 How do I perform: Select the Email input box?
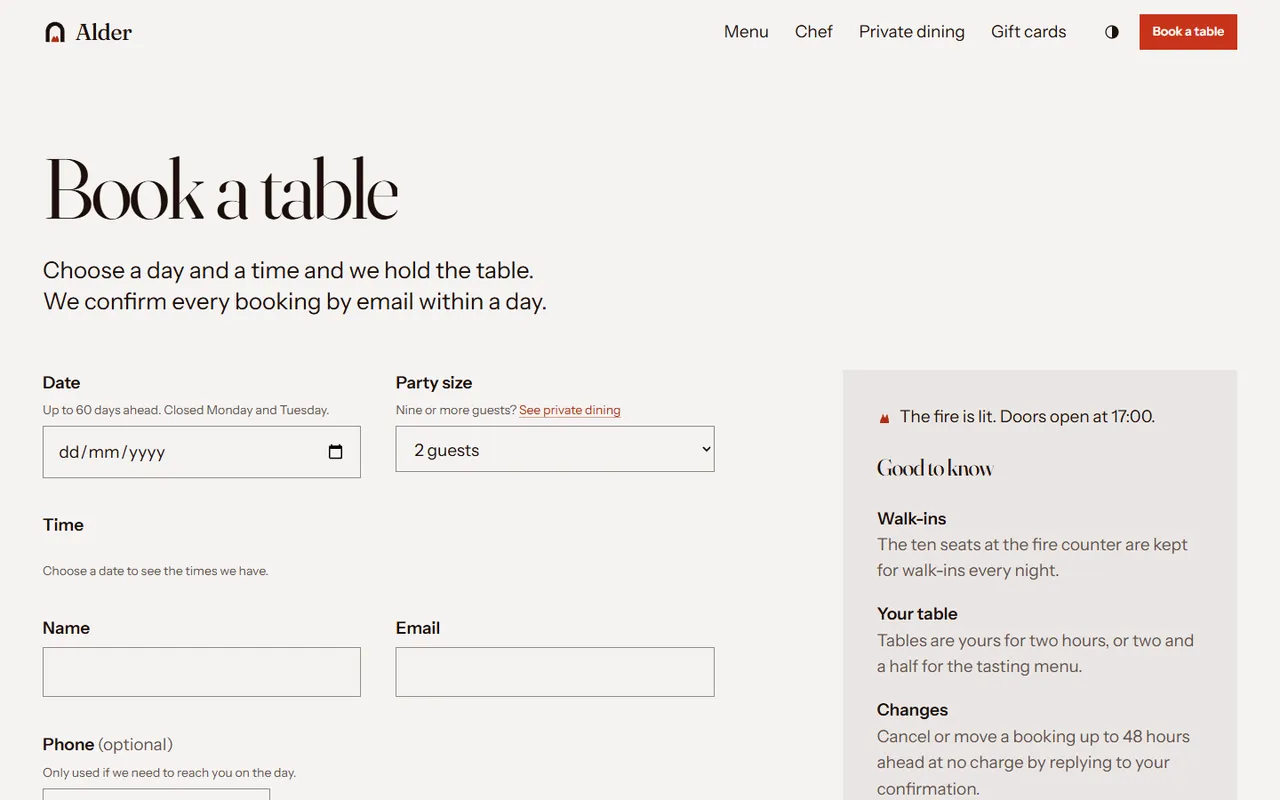pyautogui.click(x=555, y=672)
